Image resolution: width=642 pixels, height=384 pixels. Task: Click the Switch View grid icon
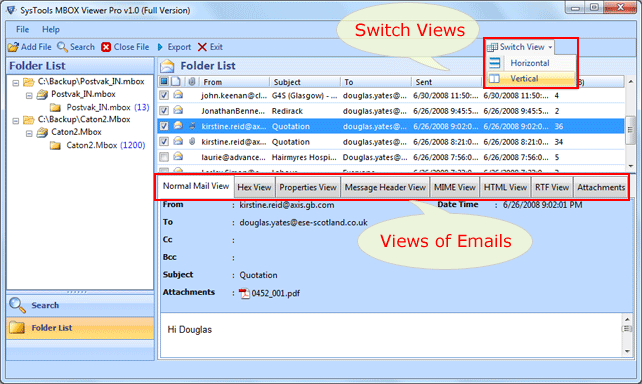tap(492, 47)
